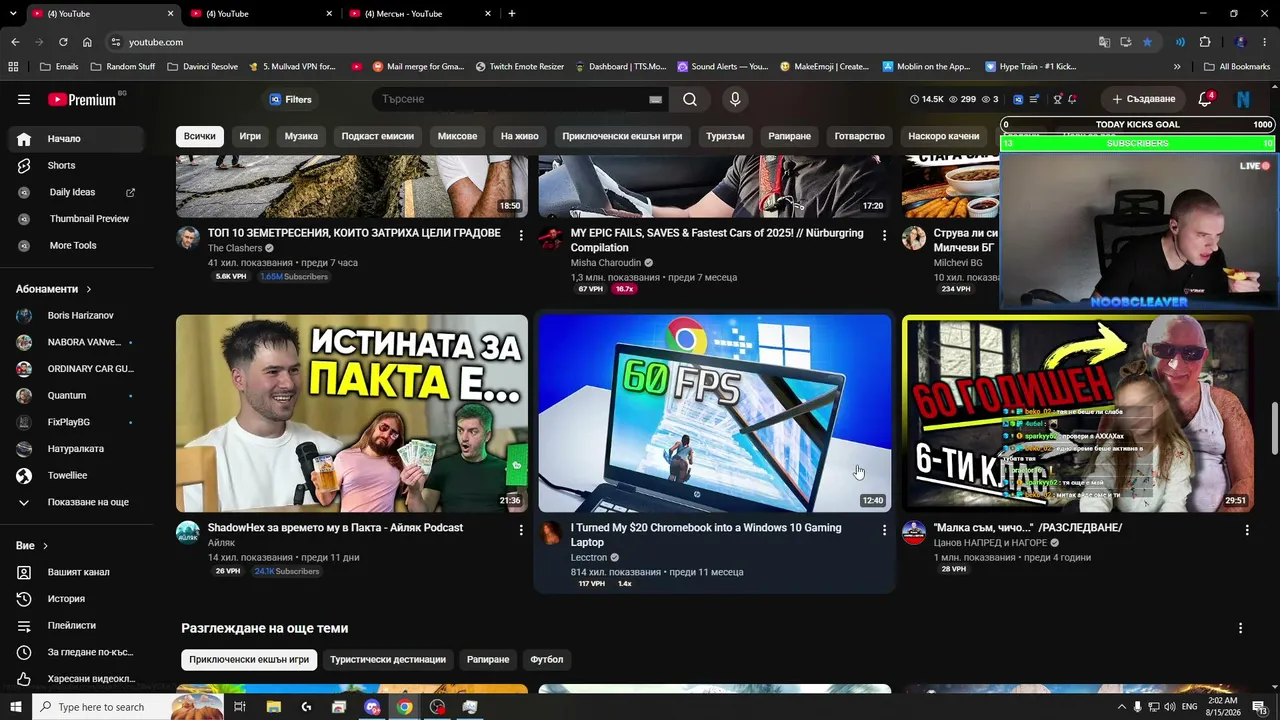This screenshot has height=720, width=1280.
Task: Open the Windows Start menu
Action: click(15, 707)
